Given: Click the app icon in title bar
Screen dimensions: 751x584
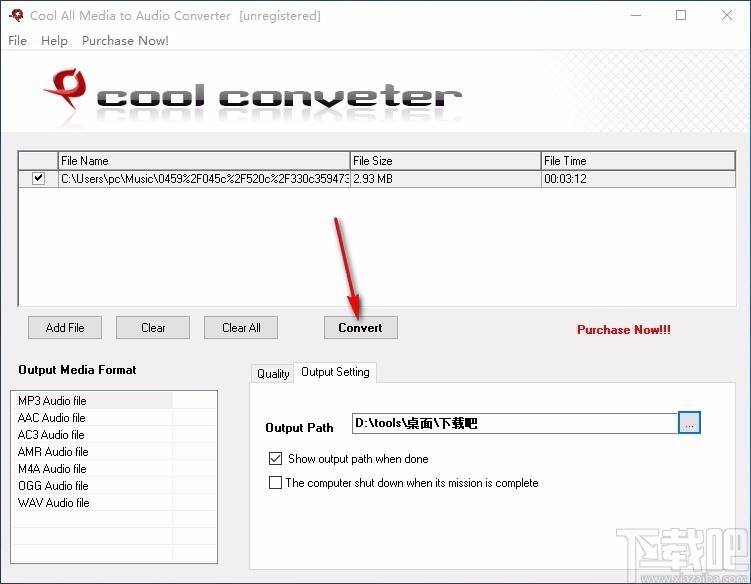Looking at the screenshot, I should pos(16,16).
